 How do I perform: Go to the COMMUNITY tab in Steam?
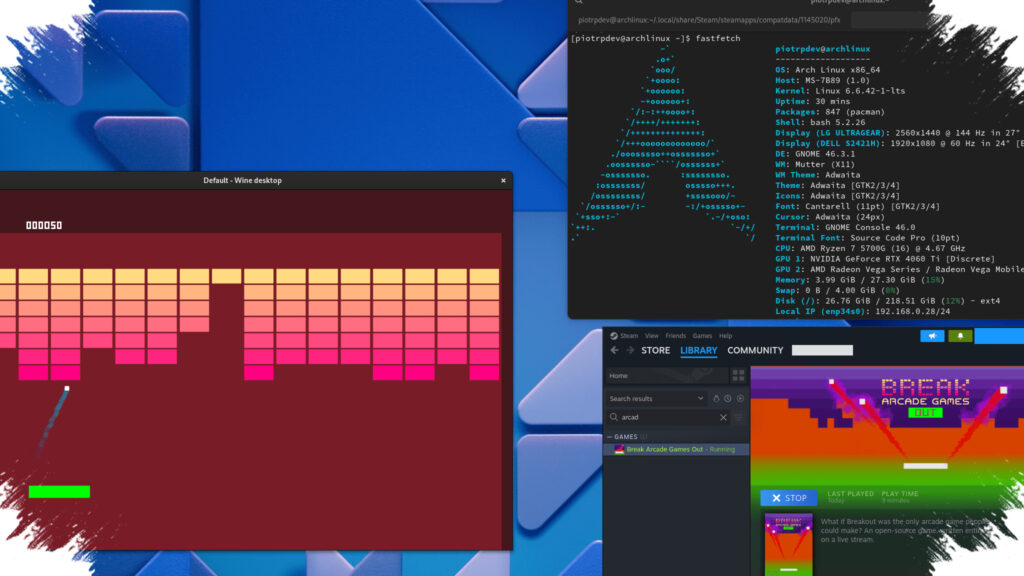(755, 351)
